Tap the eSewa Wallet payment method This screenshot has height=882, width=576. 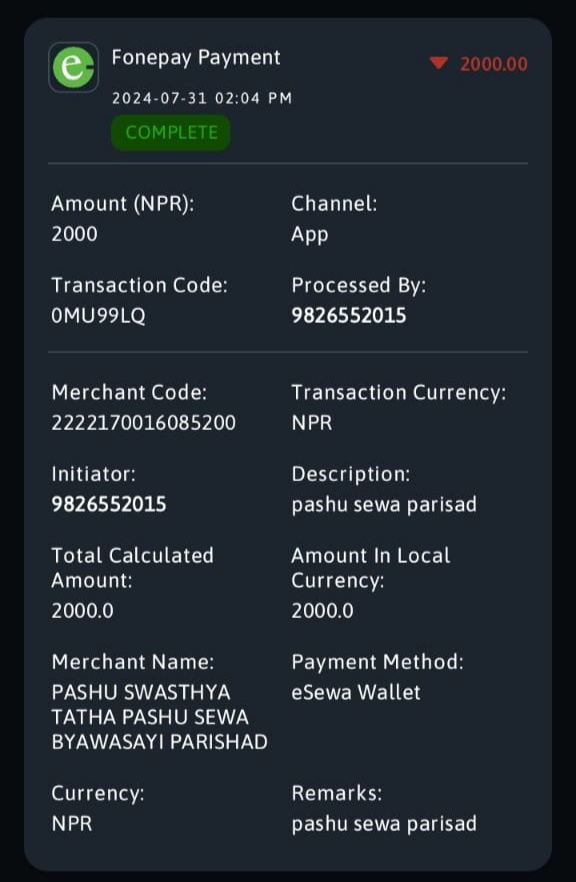(356, 692)
